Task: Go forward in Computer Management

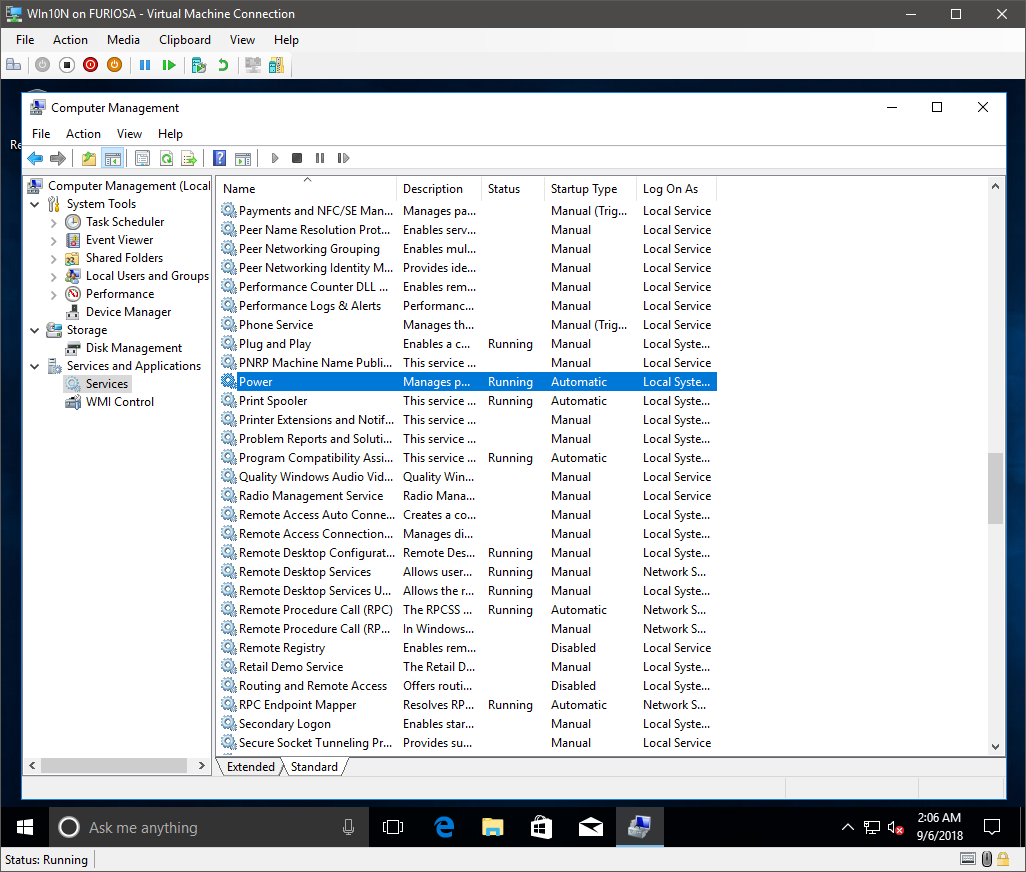Action: [58, 158]
